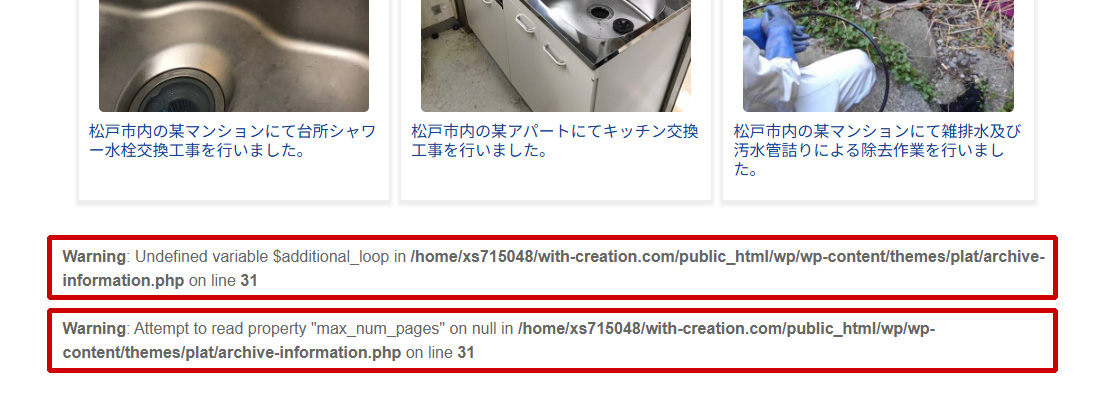Click the $additional_loop variable name text

pyautogui.click(x=330, y=256)
